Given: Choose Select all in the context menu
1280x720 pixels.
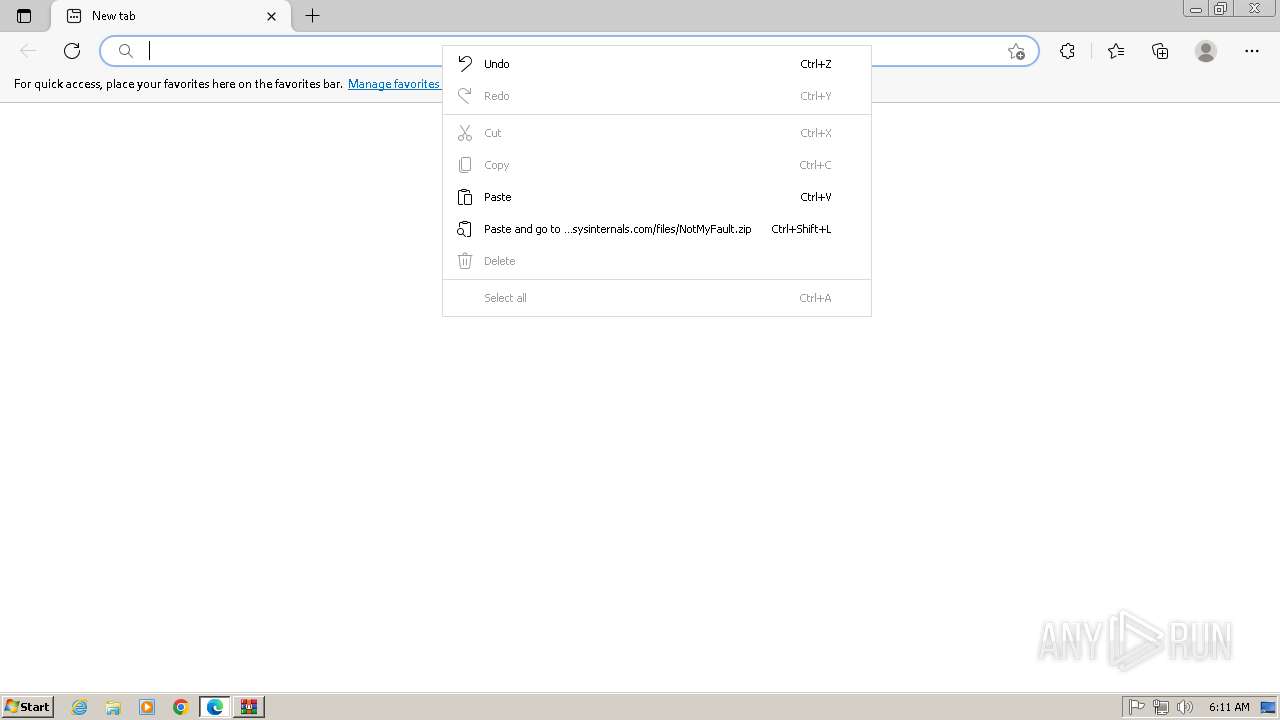Looking at the screenshot, I should click(x=657, y=298).
